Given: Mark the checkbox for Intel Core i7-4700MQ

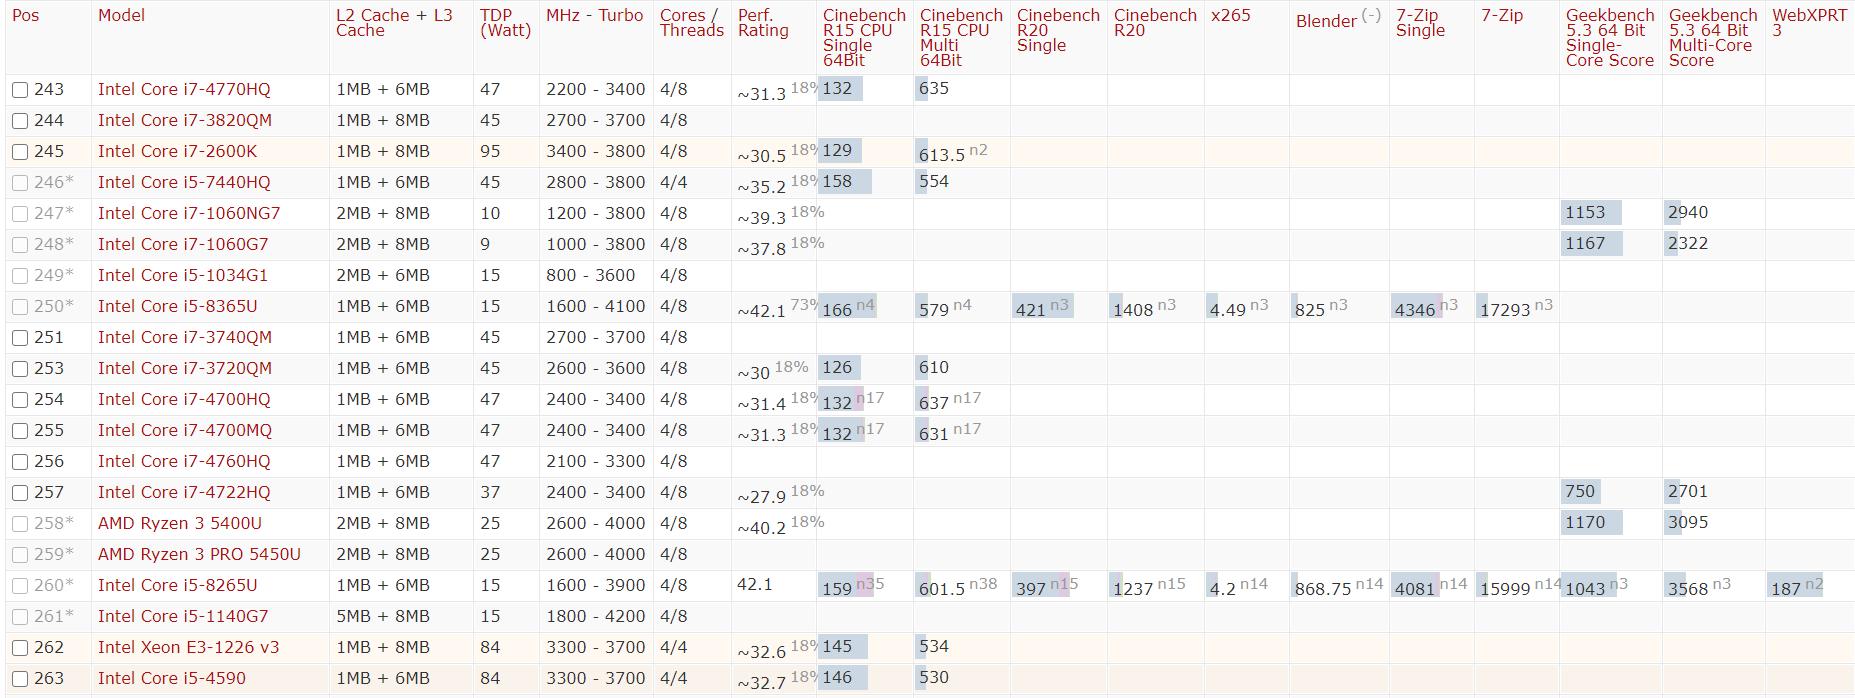Looking at the screenshot, I should 20,431.
